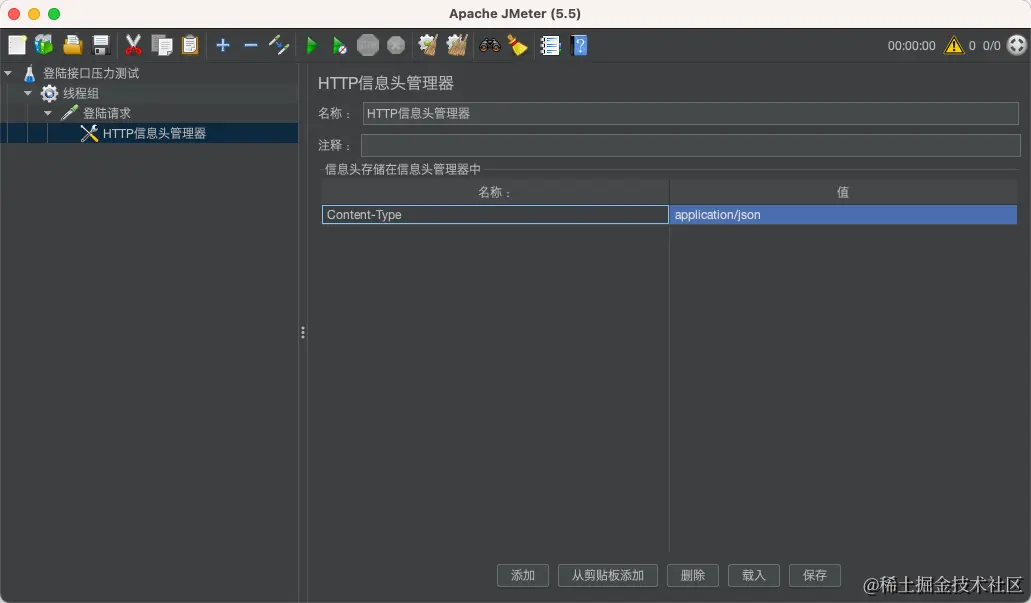Open the help icon
Image resolution: width=1031 pixels, height=603 pixels.
(579, 45)
